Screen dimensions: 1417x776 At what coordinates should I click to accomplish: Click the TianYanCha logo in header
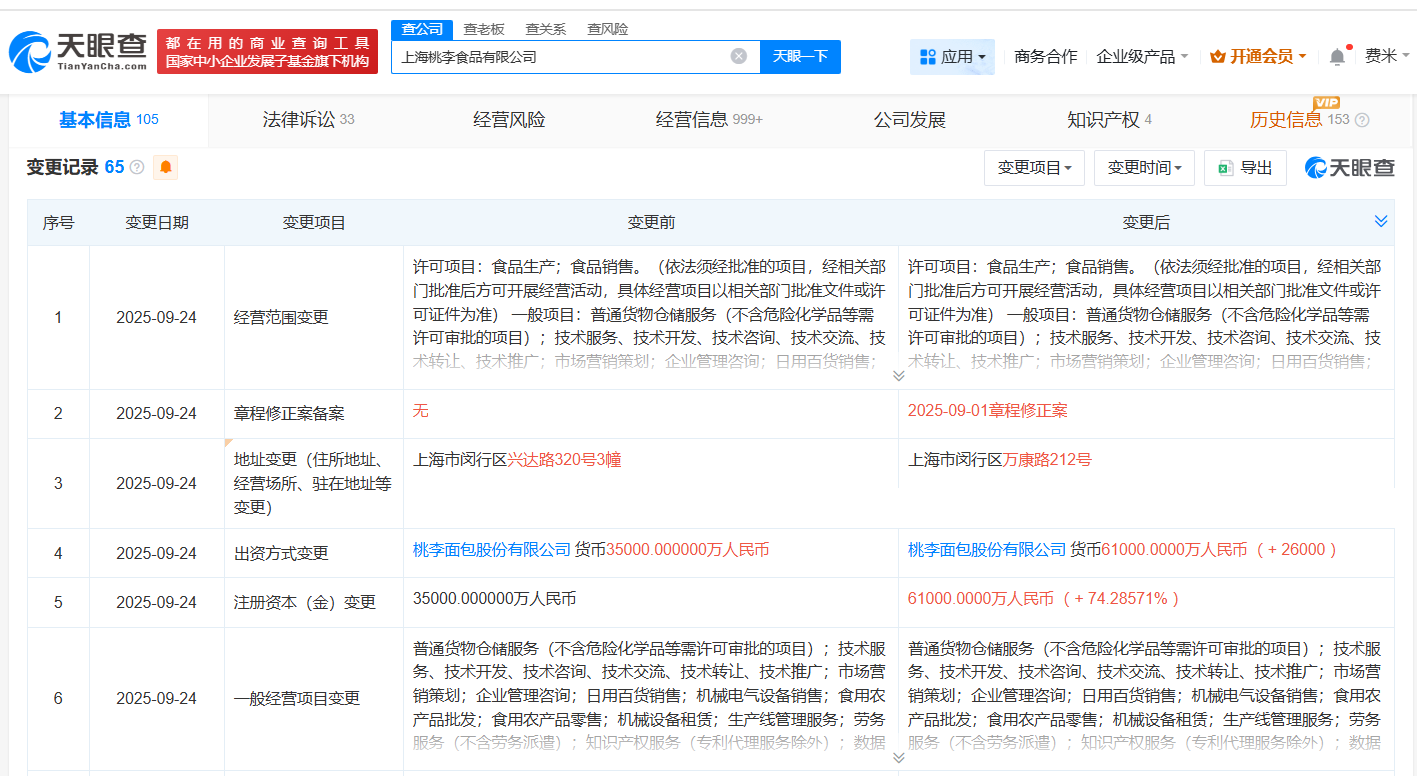coord(78,50)
